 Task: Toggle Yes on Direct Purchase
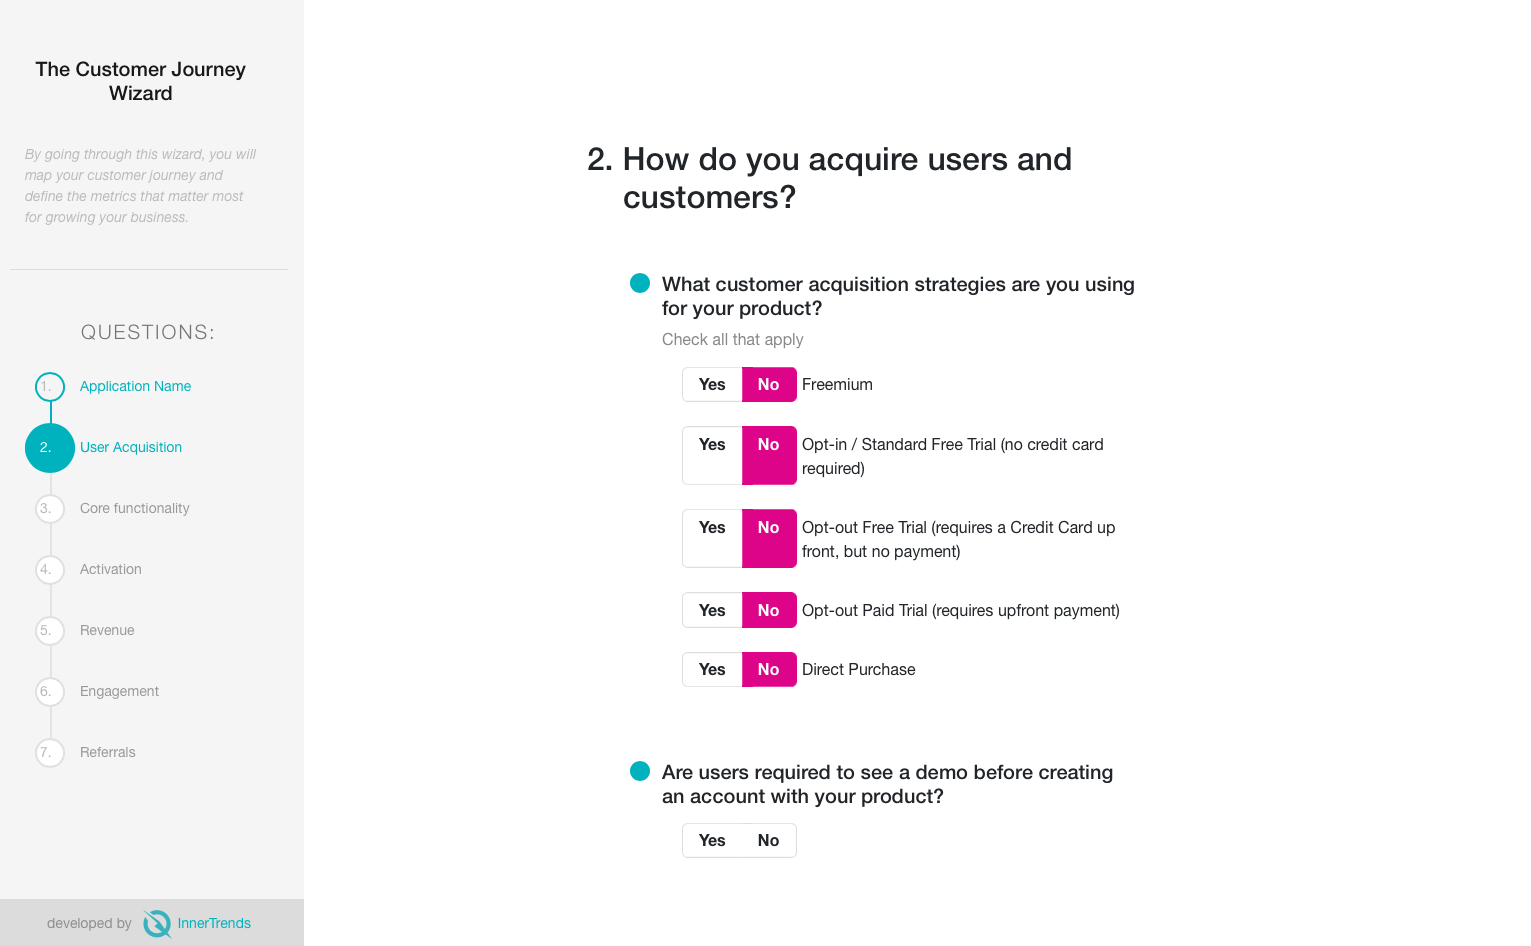pos(711,669)
